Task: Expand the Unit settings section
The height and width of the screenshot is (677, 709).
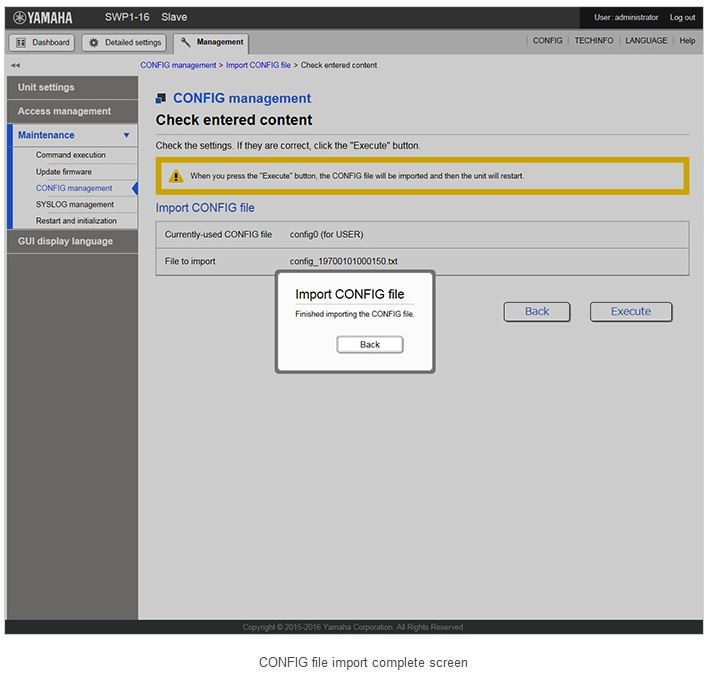Action: pyautogui.click(x=46, y=87)
